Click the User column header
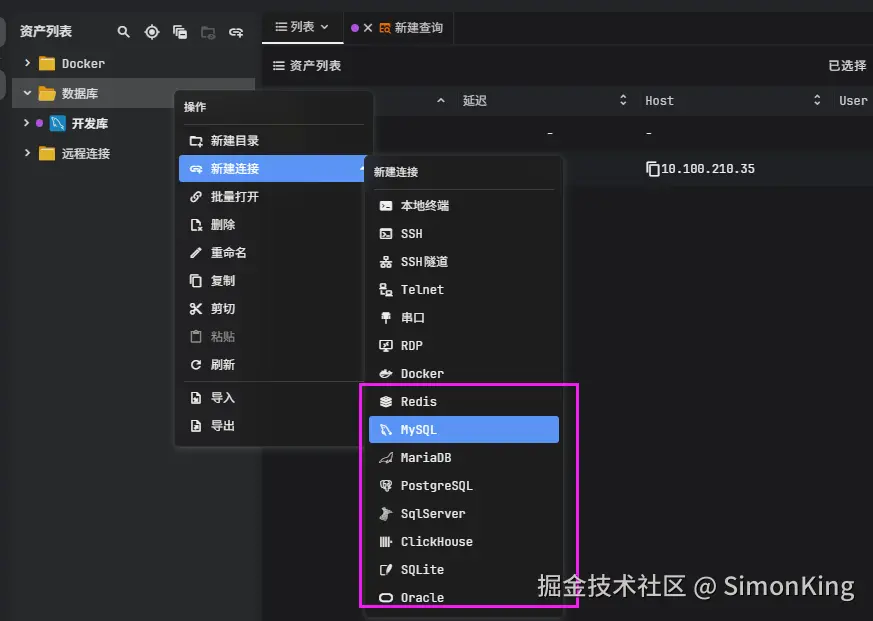This screenshot has height=621, width=873. (x=853, y=101)
